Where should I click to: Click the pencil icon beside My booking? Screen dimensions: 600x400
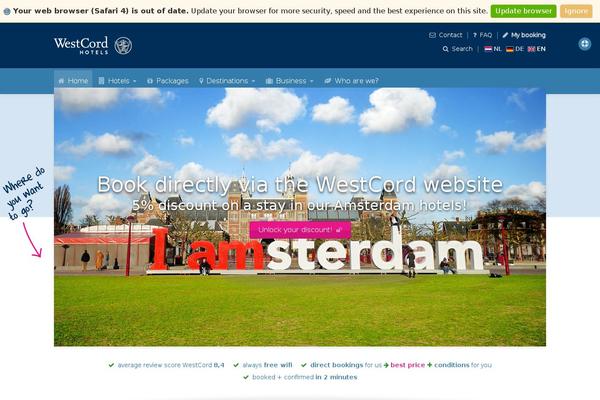(505, 35)
